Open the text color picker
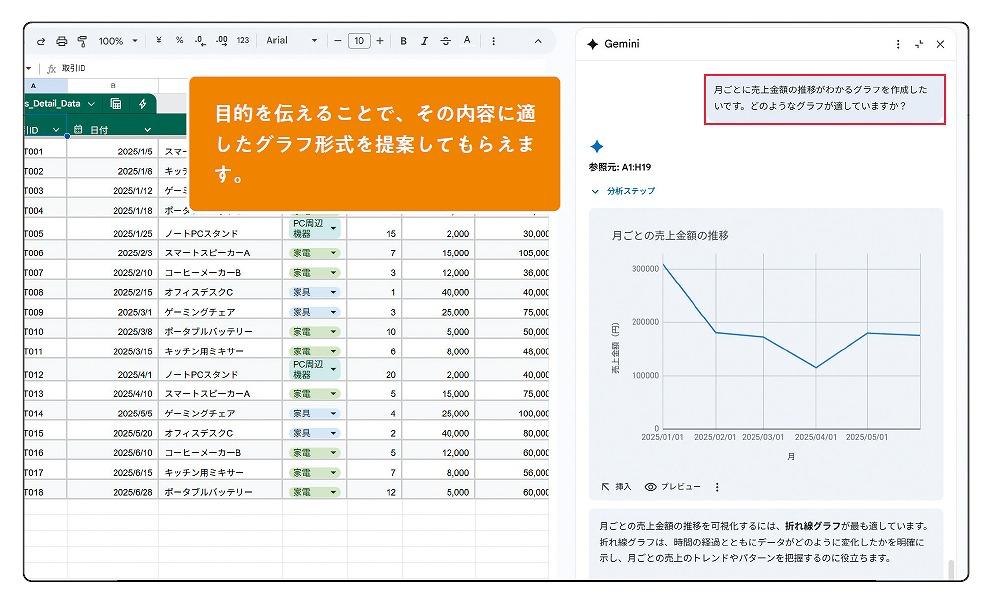The width and height of the screenshot is (992, 601). tap(466, 41)
